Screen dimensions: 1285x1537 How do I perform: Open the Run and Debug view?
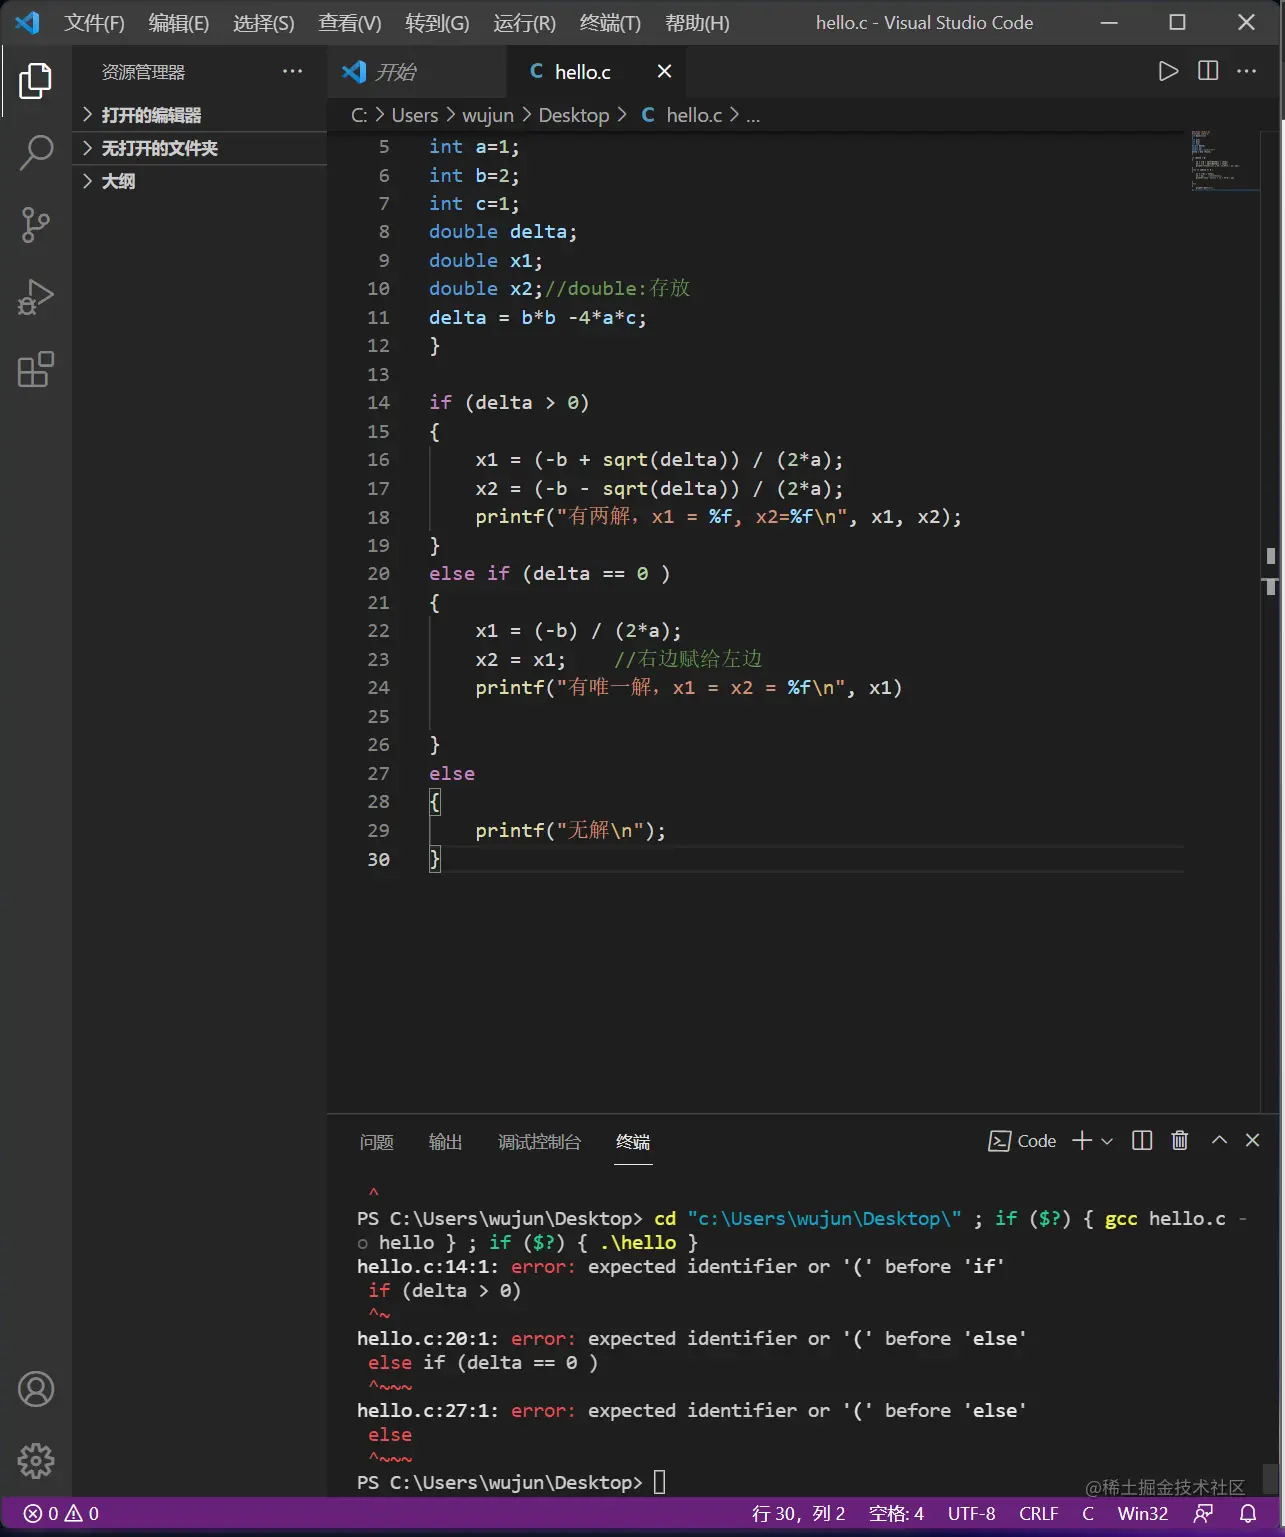pos(36,297)
